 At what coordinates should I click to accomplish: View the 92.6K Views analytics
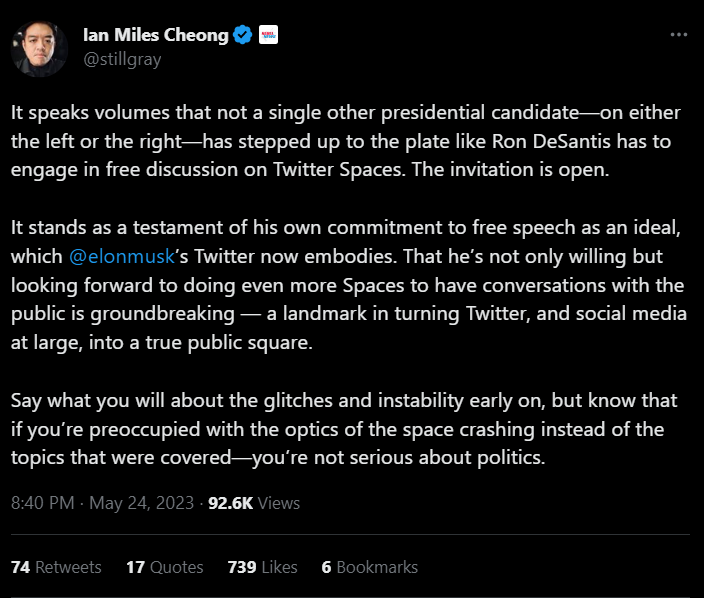click(x=254, y=503)
